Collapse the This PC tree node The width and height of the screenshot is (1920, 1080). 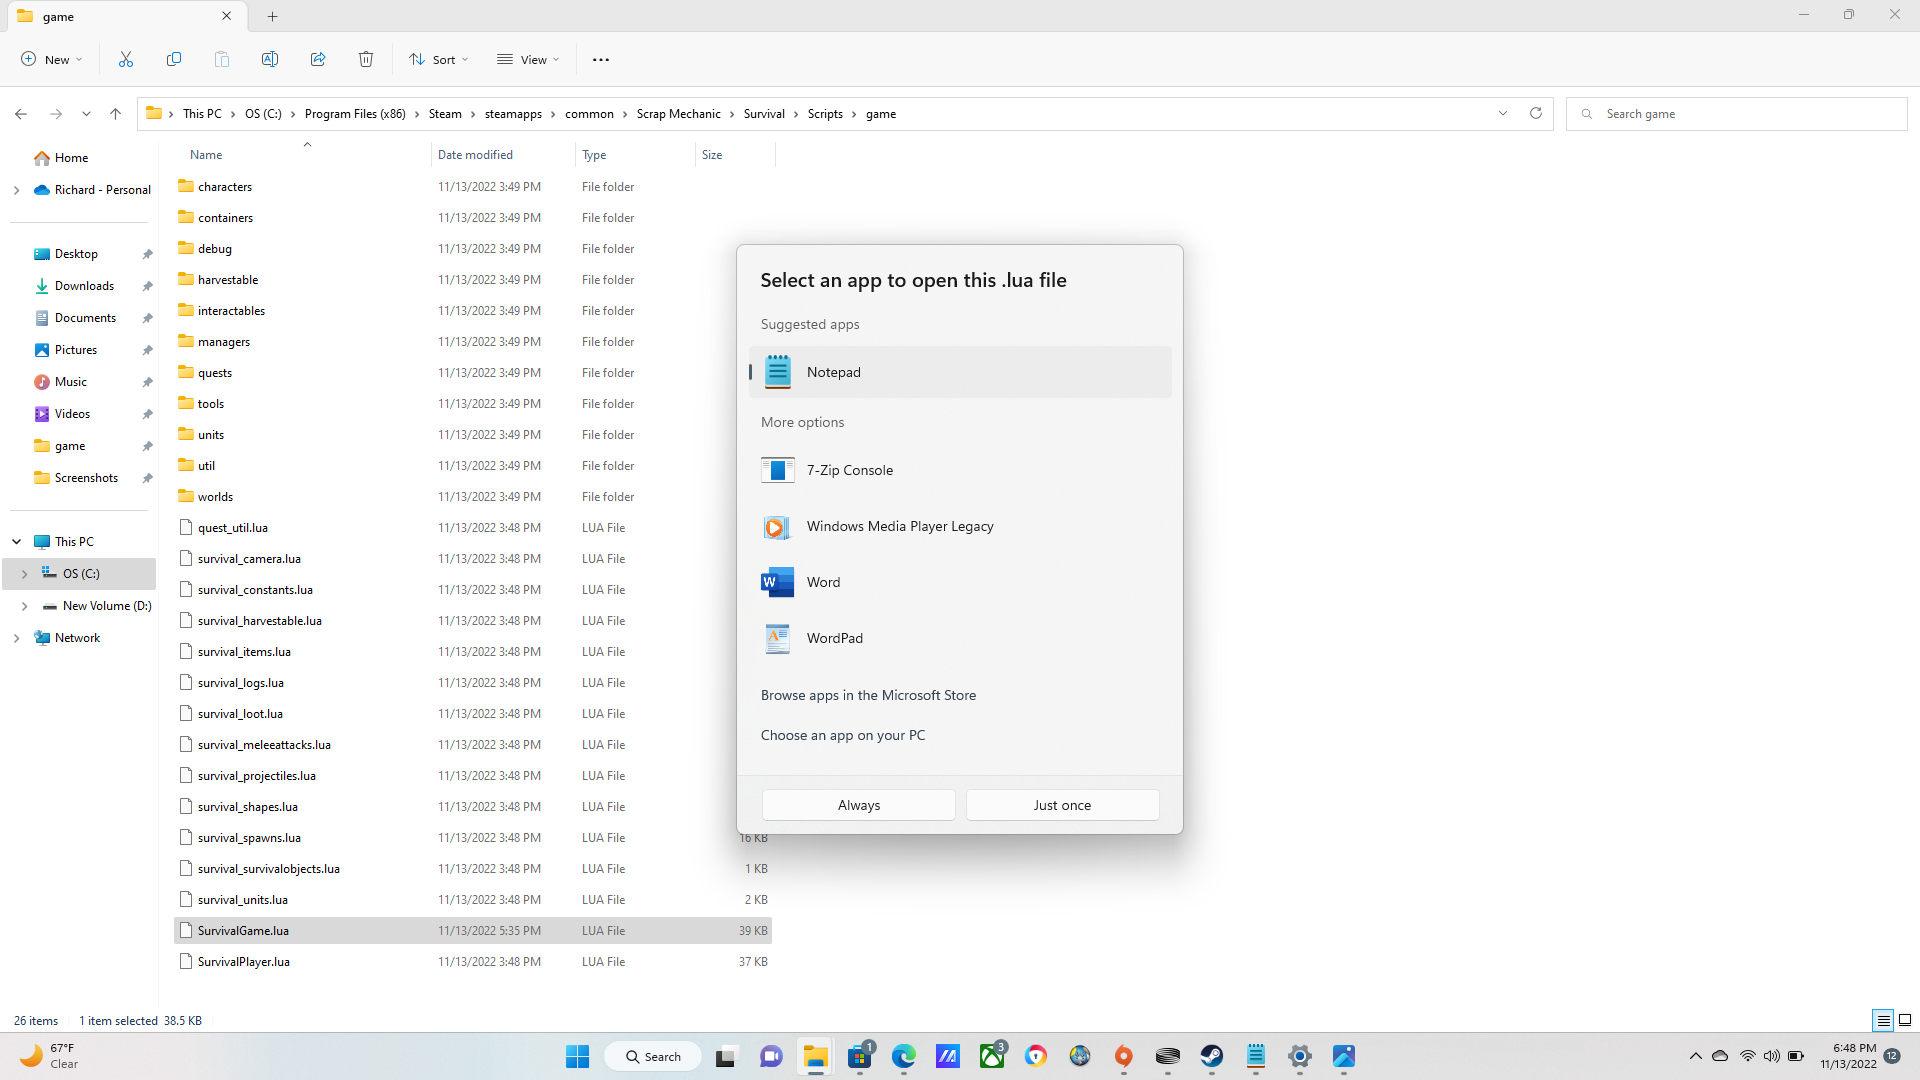pos(17,542)
